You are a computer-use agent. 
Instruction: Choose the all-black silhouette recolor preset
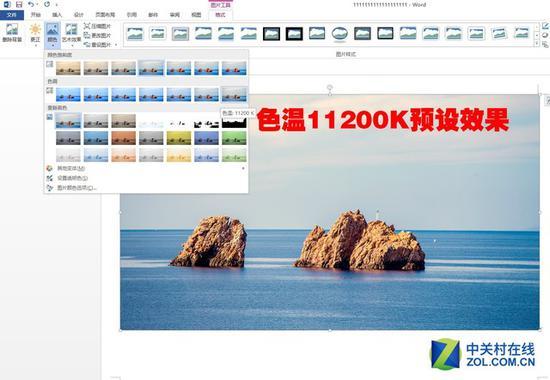[234, 122]
